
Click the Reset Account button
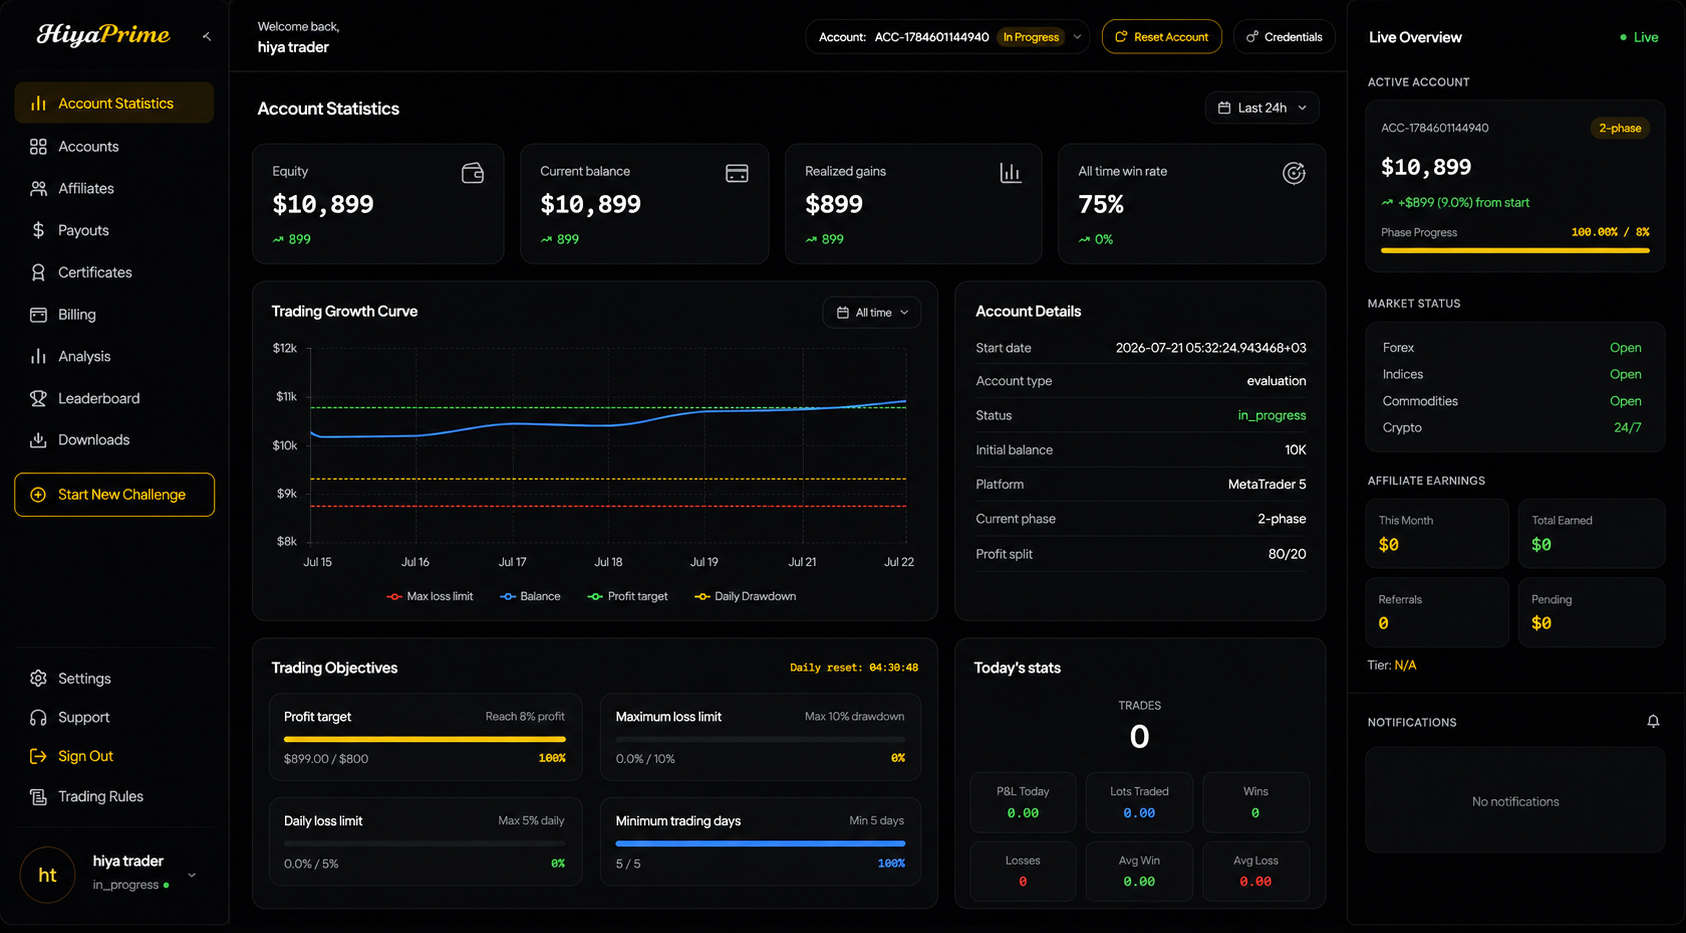point(1161,37)
